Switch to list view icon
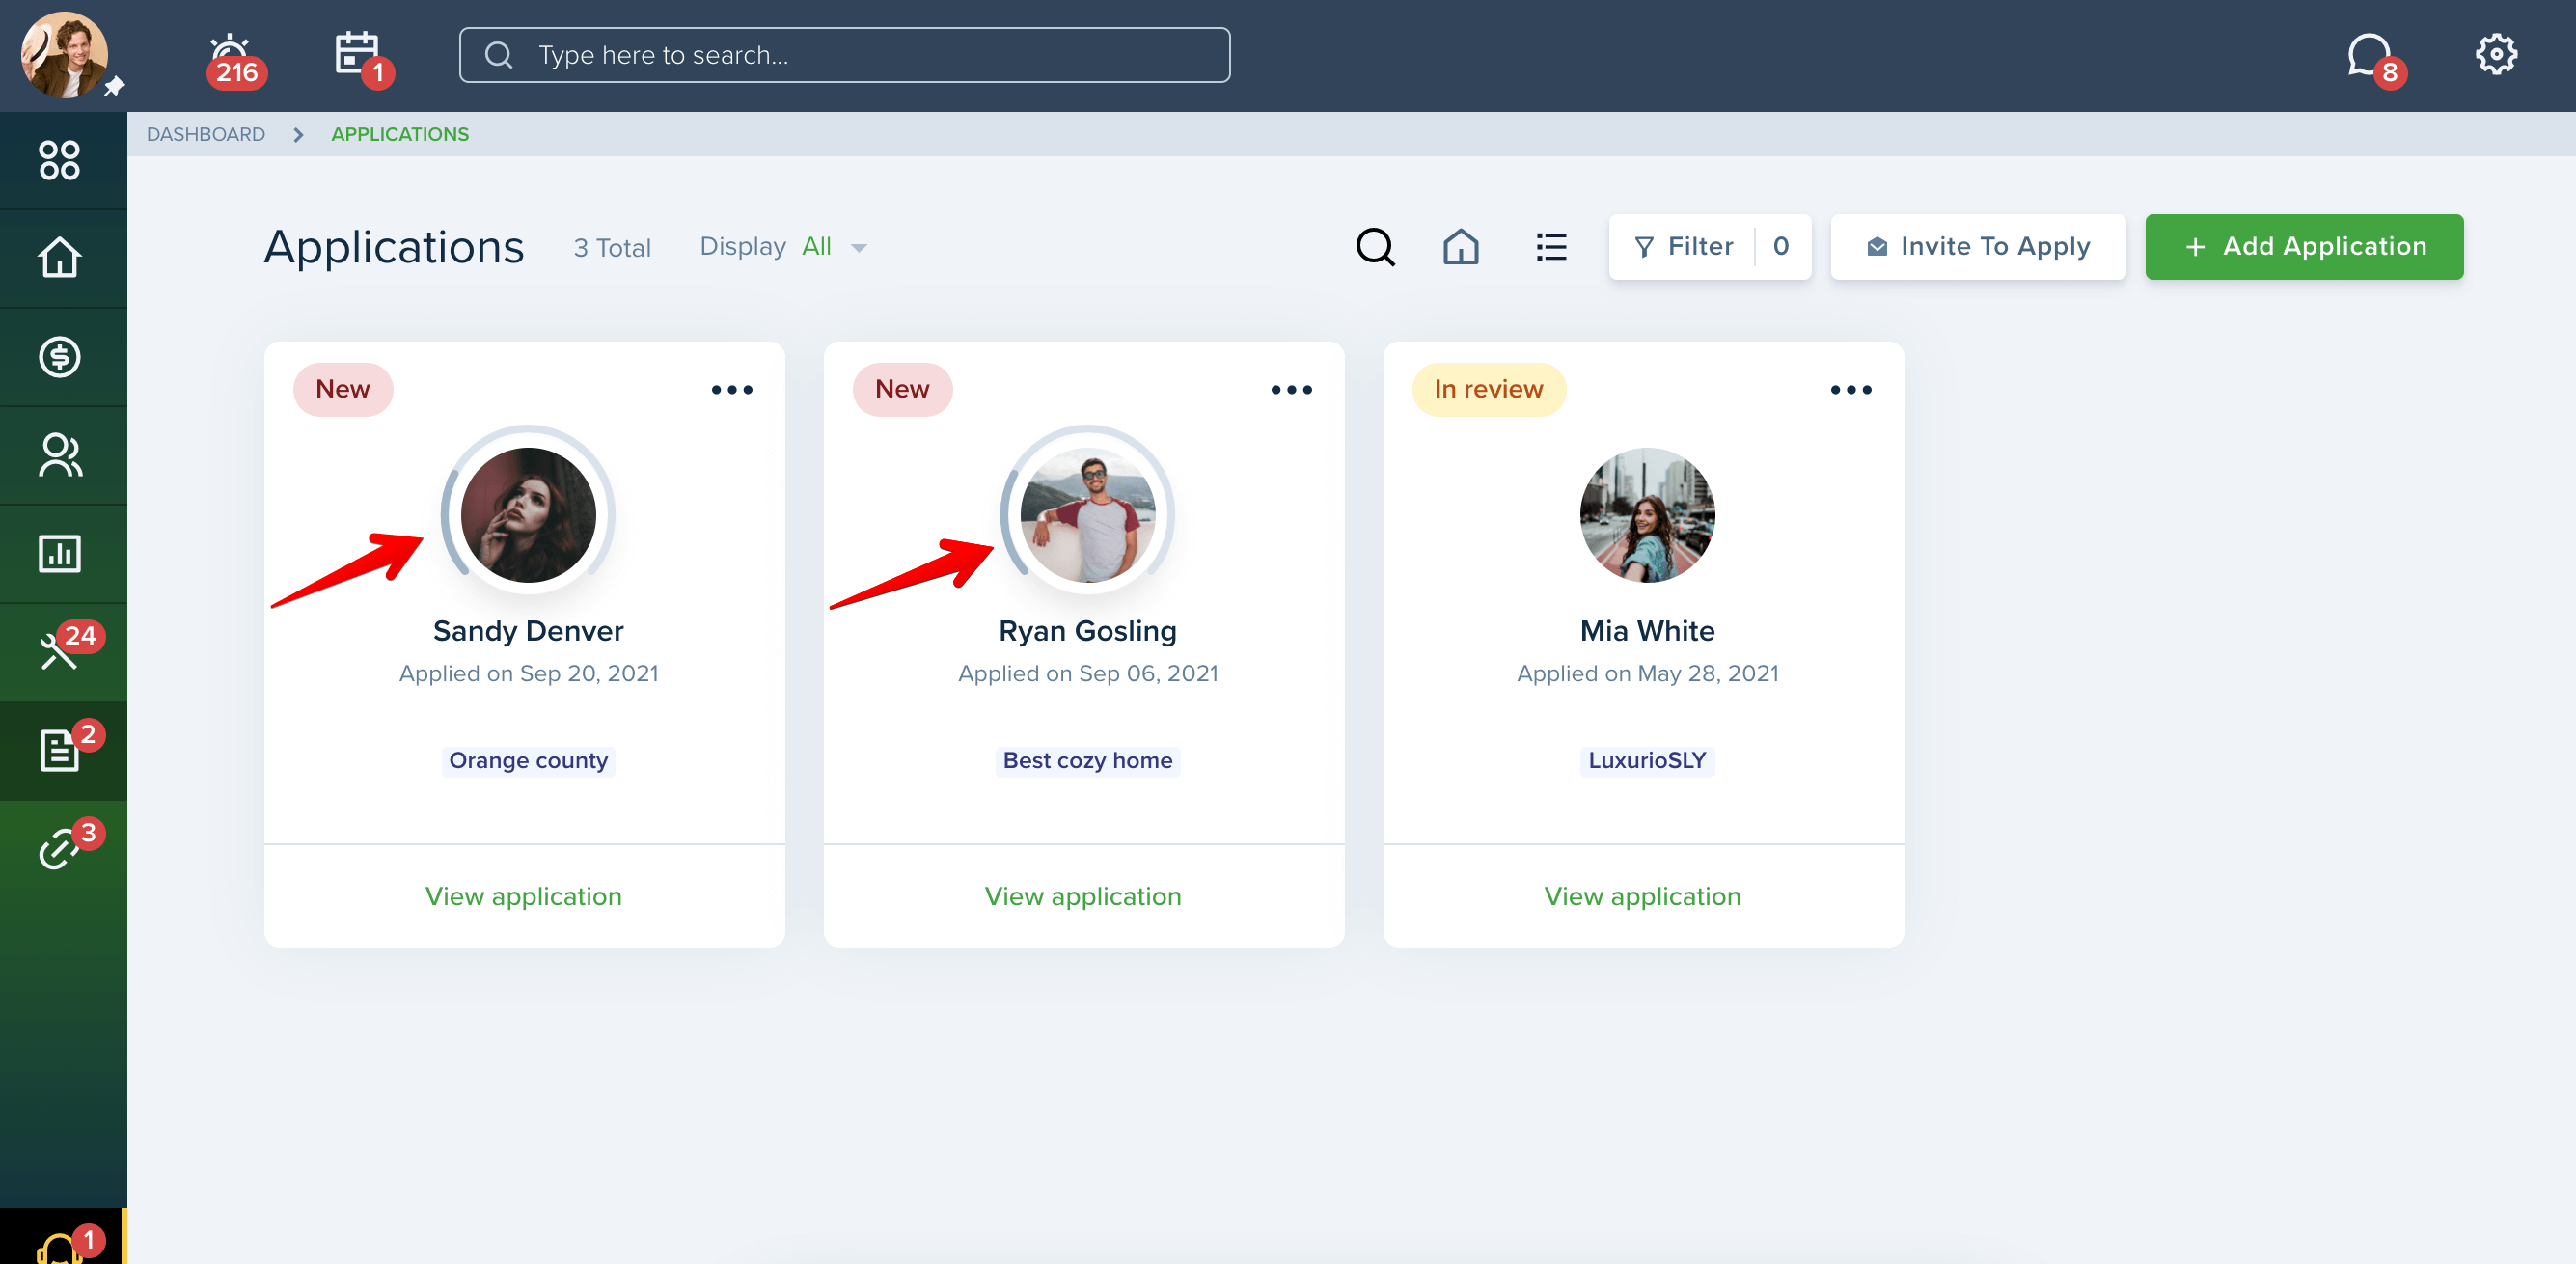Image resolution: width=2576 pixels, height=1264 pixels. pos(1551,247)
